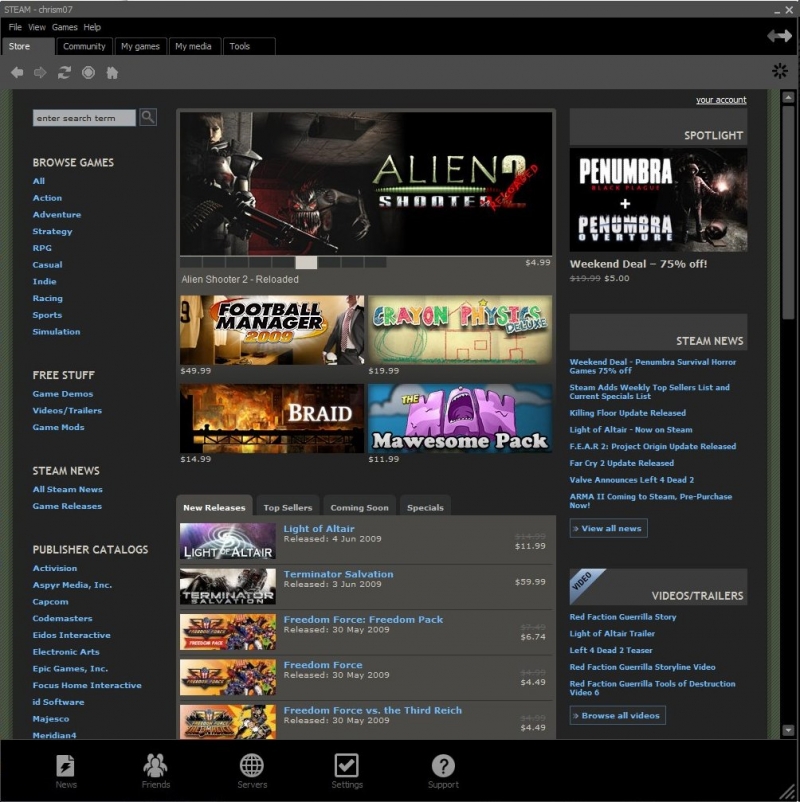Switch to the My games tab
The image size is (800, 802).
click(141, 46)
